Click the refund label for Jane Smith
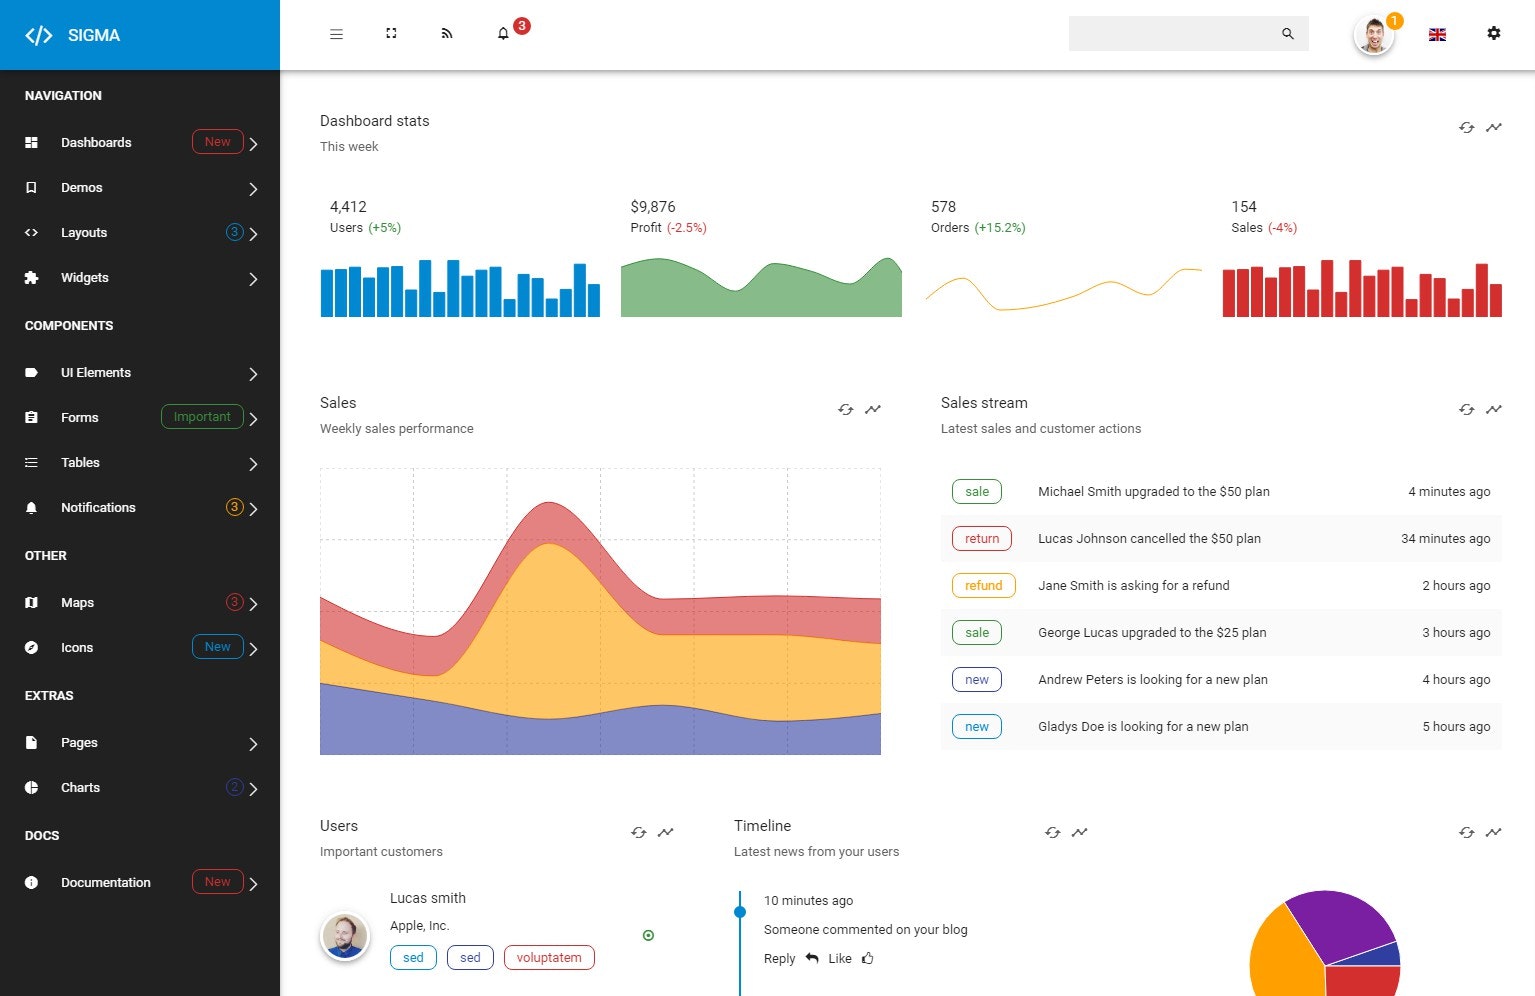 pyautogui.click(x=983, y=585)
